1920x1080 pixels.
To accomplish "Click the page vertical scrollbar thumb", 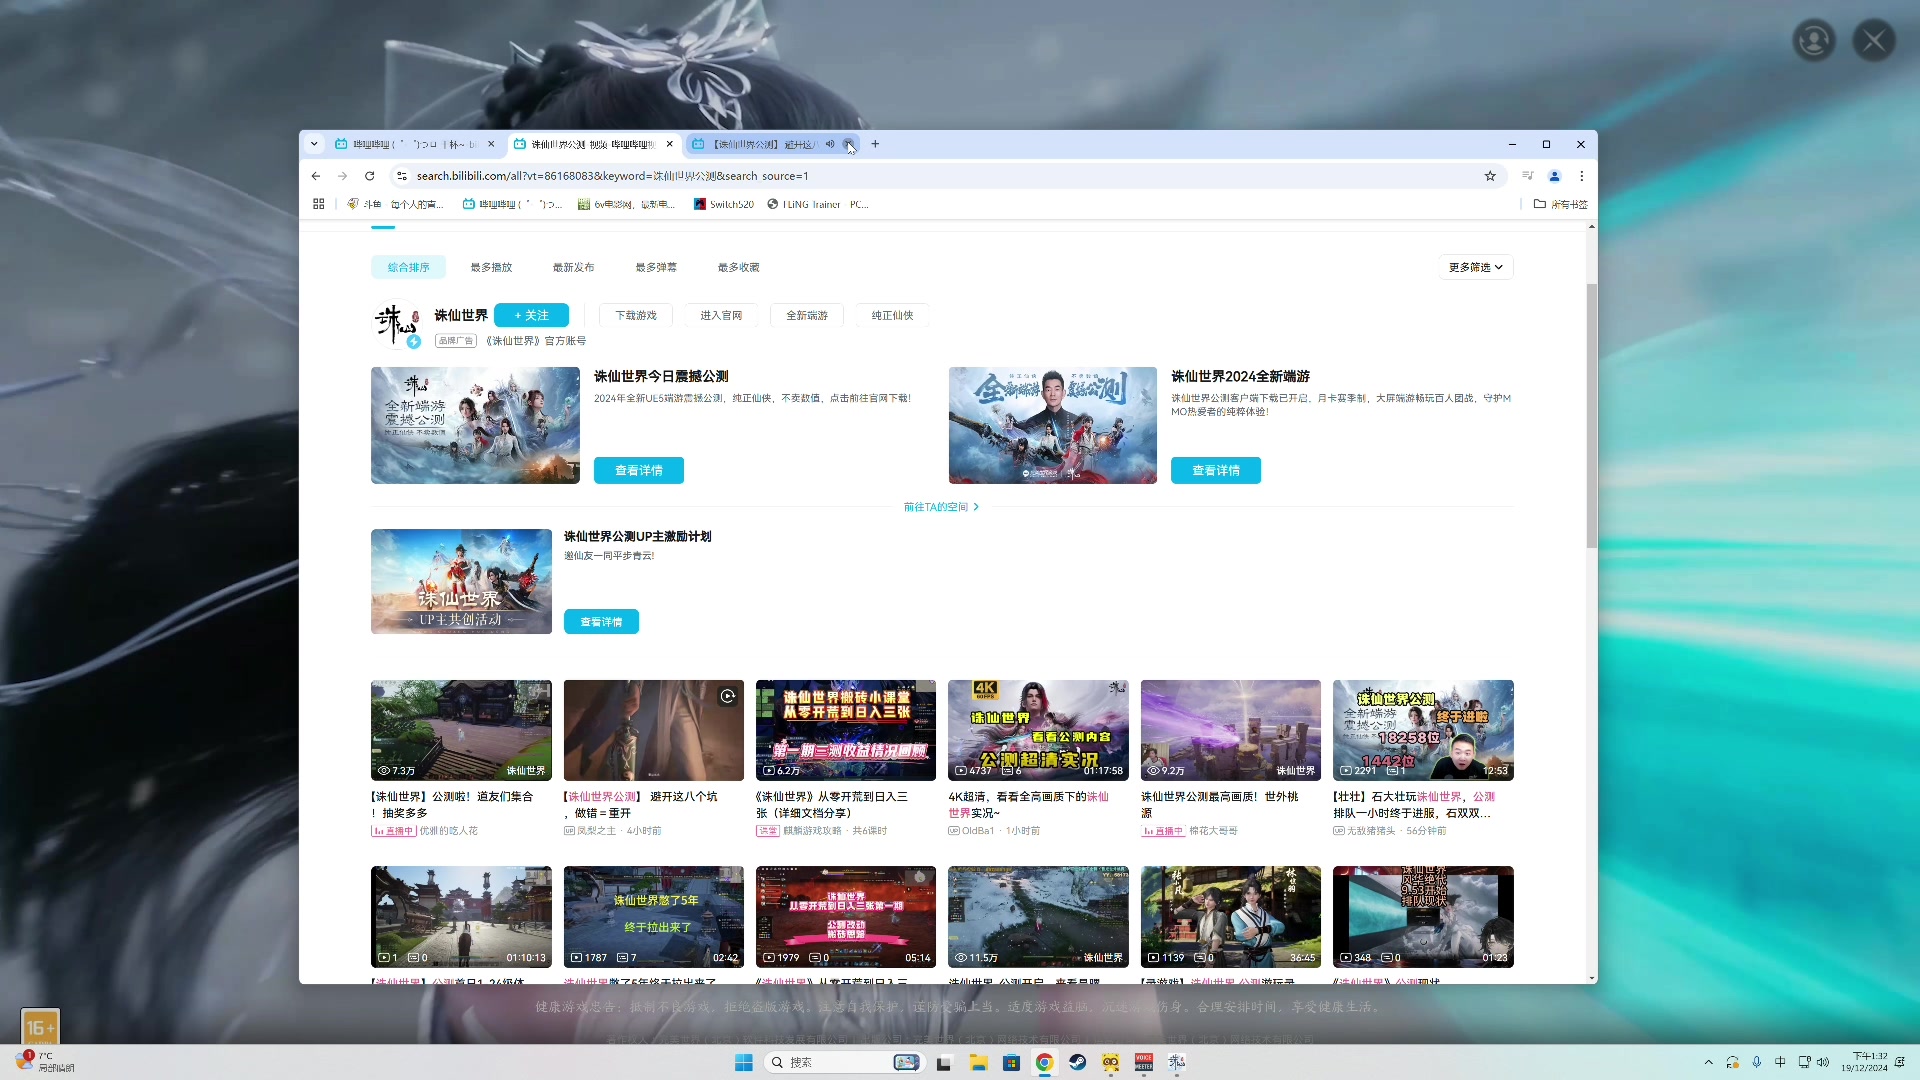I will 1591,415.
